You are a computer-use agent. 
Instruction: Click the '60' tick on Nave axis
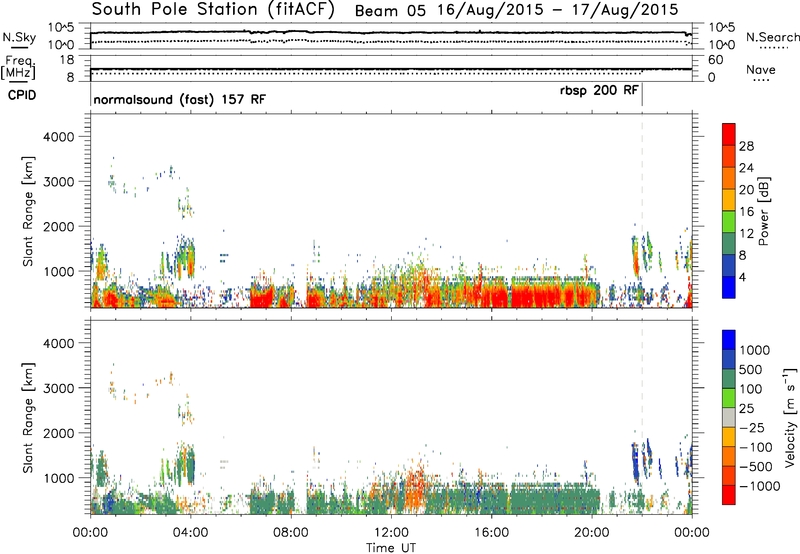715,60
